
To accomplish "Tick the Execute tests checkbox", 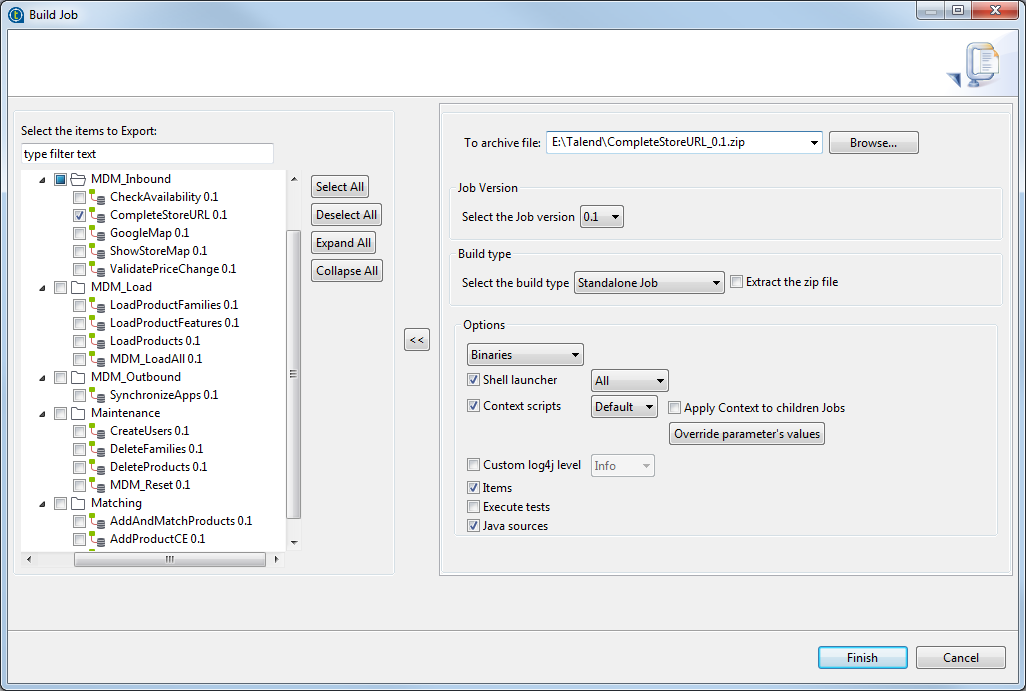I will point(474,507).
